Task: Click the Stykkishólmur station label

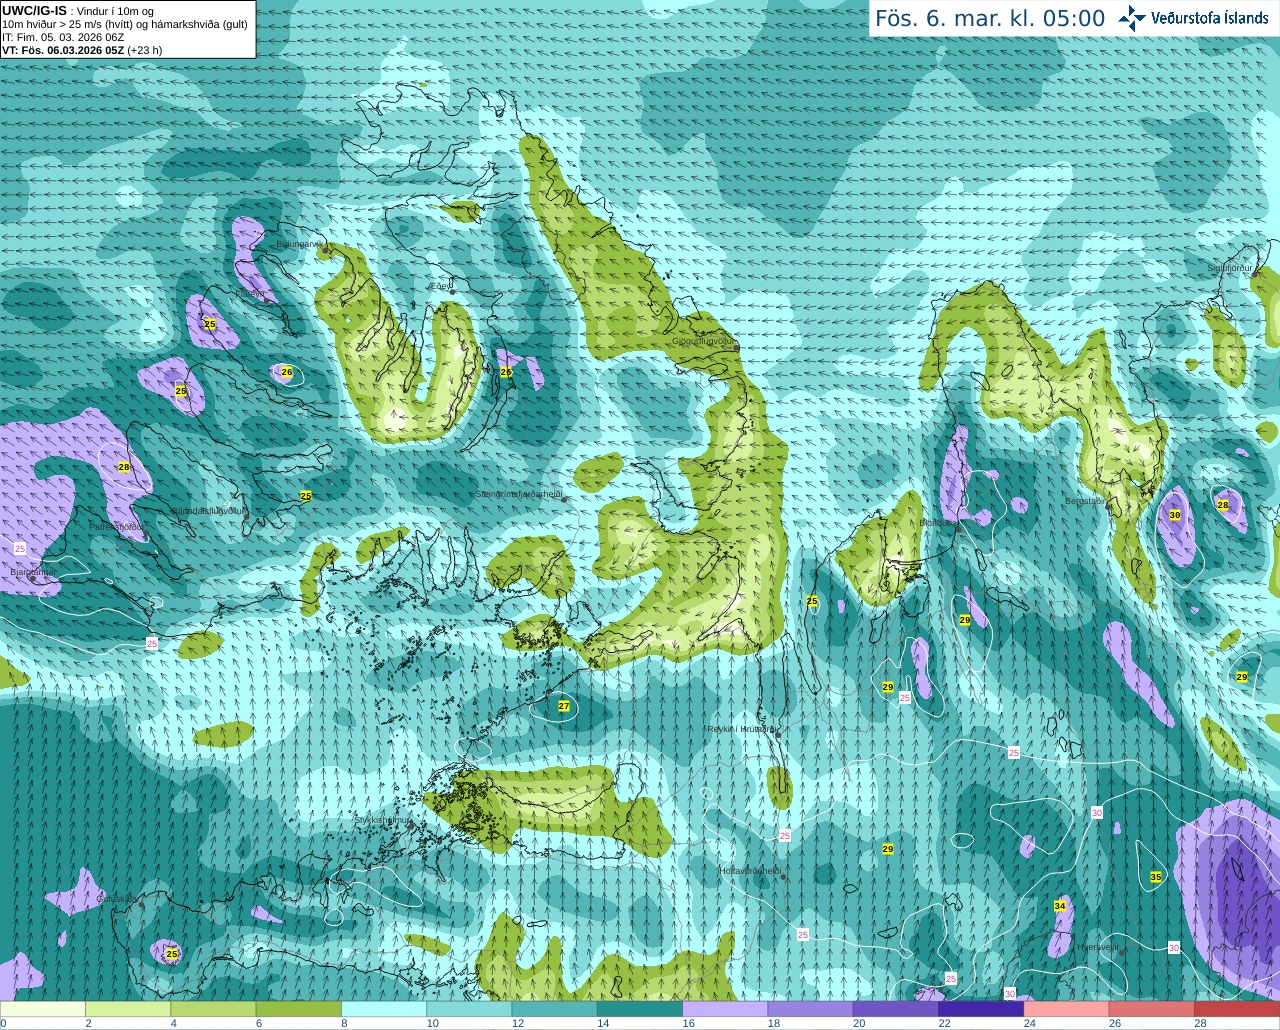Action: (x=382, y=820)
